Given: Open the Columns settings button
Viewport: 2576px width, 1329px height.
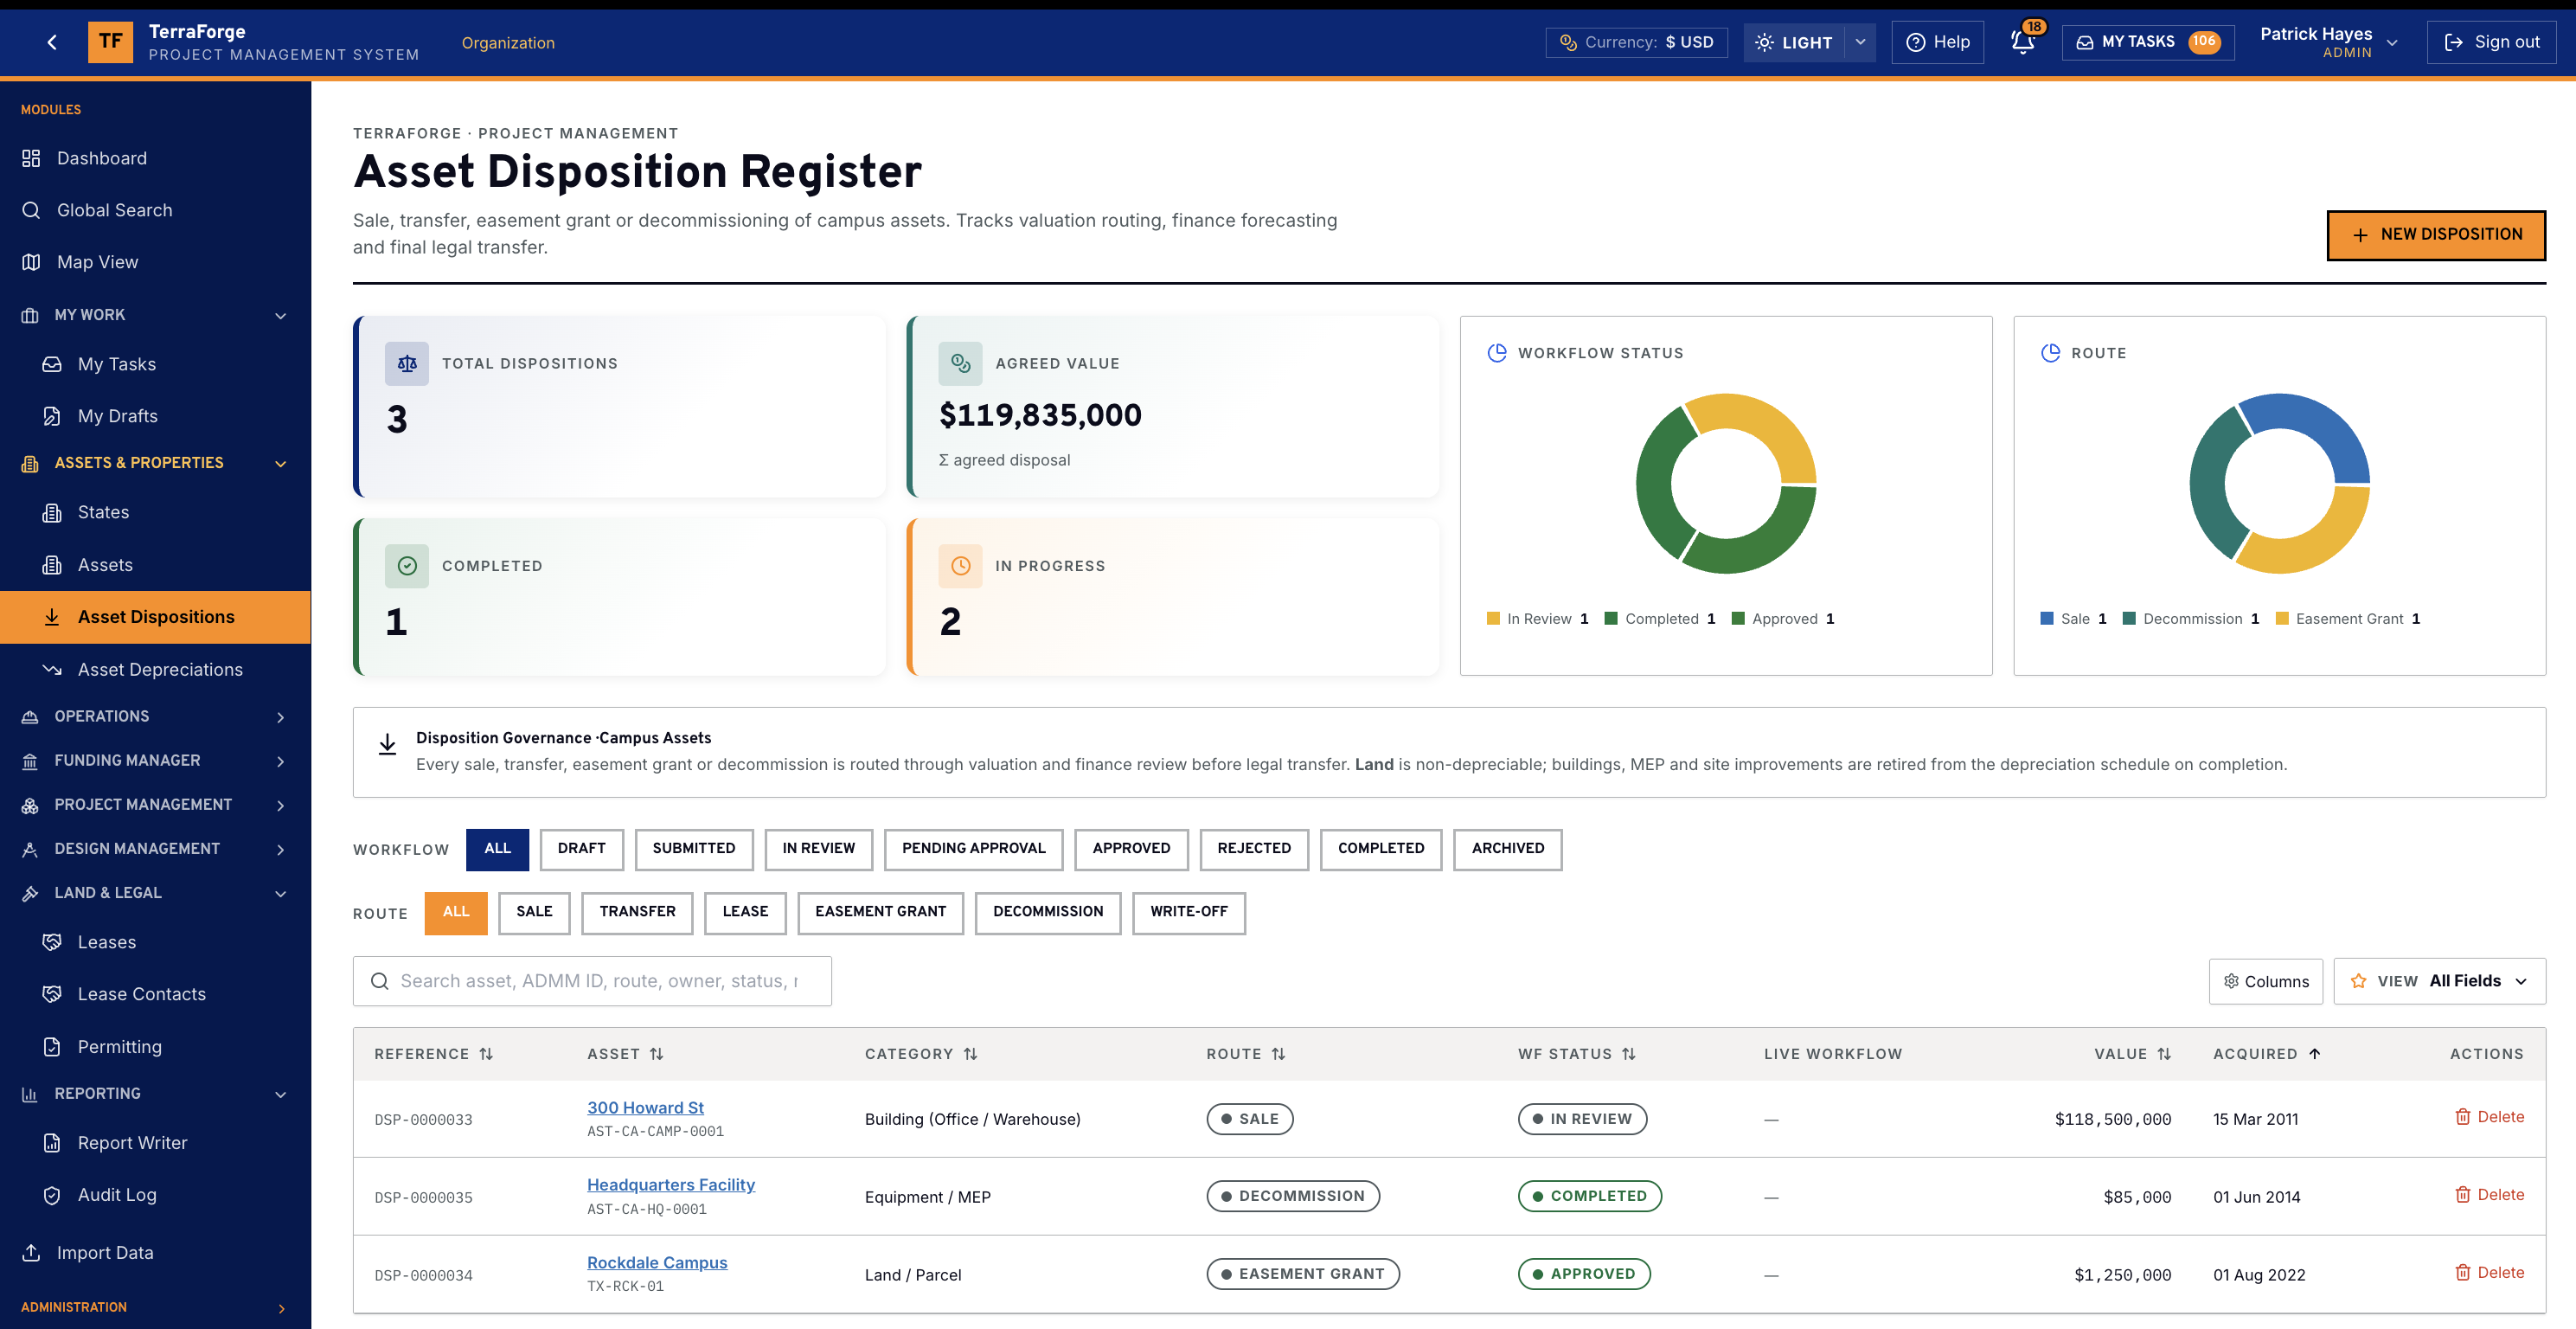Looking at the screenshot, I should 2265,981.
